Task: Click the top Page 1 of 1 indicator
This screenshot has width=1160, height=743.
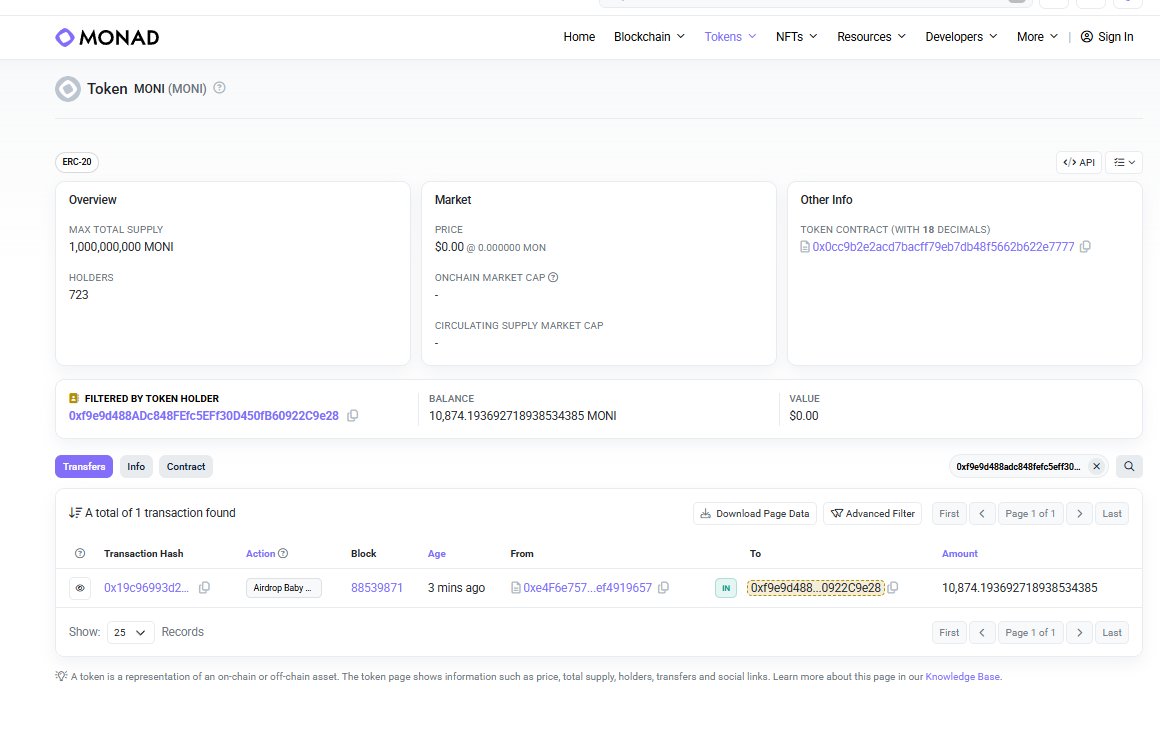Action: [x=1031, y=514]
